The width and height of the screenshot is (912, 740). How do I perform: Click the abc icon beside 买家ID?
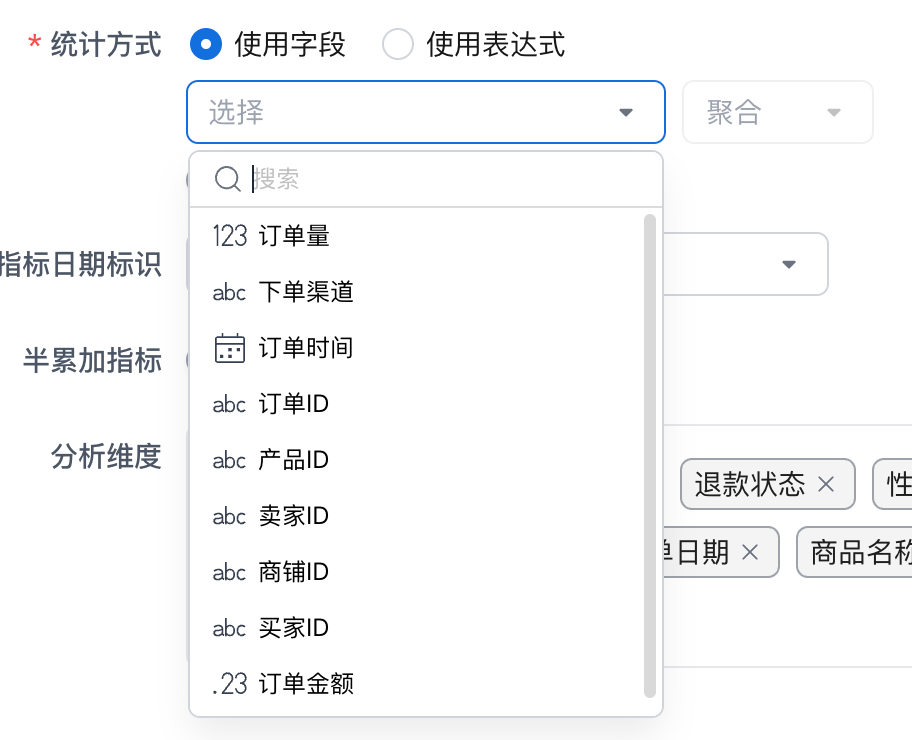pyautogui.click(x=229, y=628)
